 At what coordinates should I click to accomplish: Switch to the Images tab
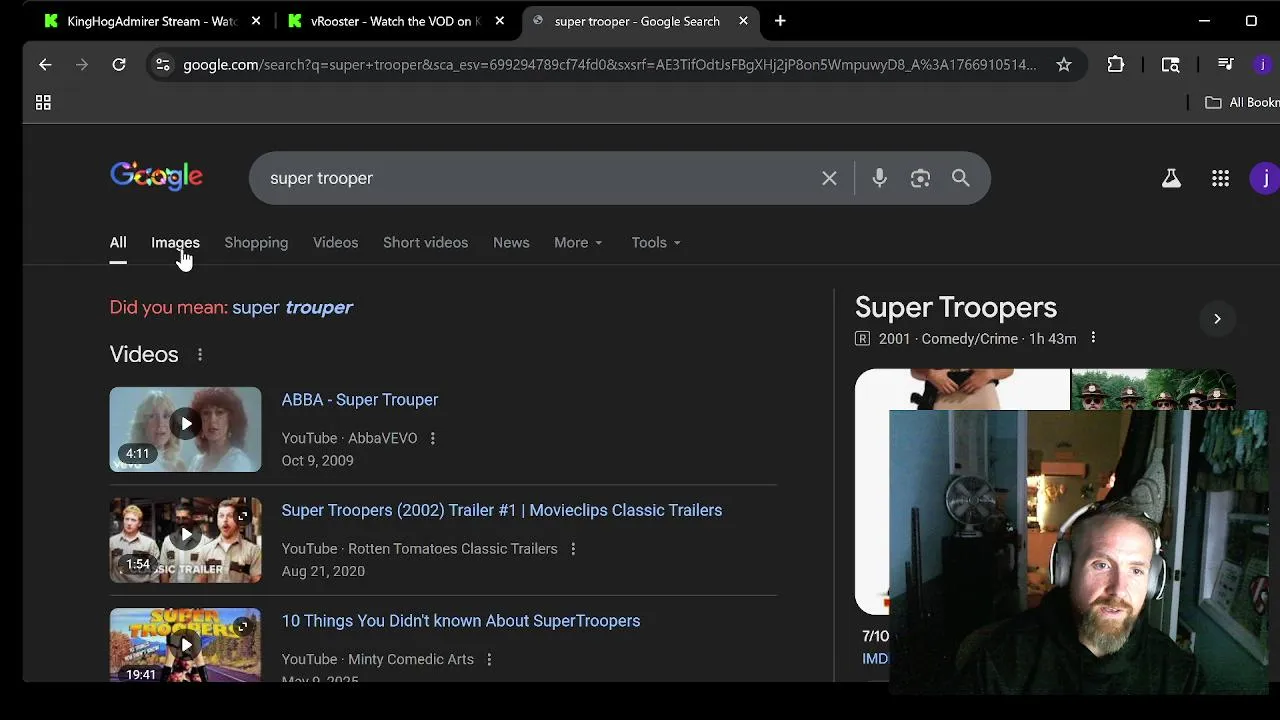tap(175, 243)
